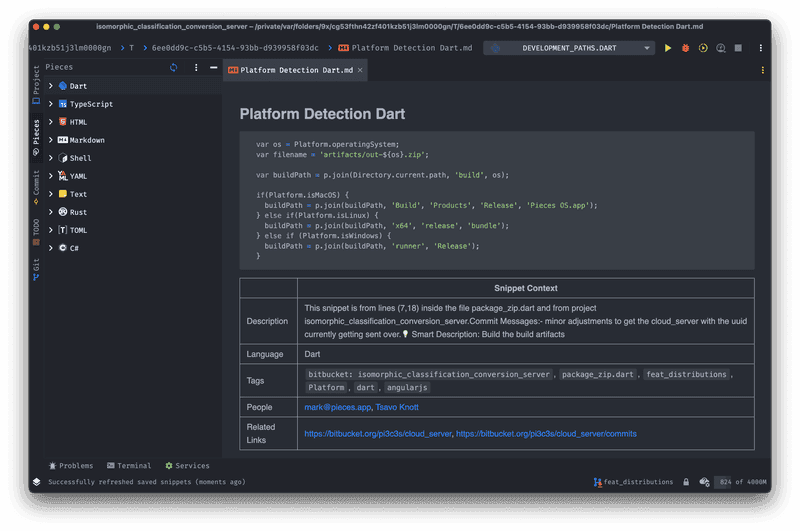This screenshot has width=800, height=531.
Task: Click the cloud sync status icon
Action: click(705, 482)
